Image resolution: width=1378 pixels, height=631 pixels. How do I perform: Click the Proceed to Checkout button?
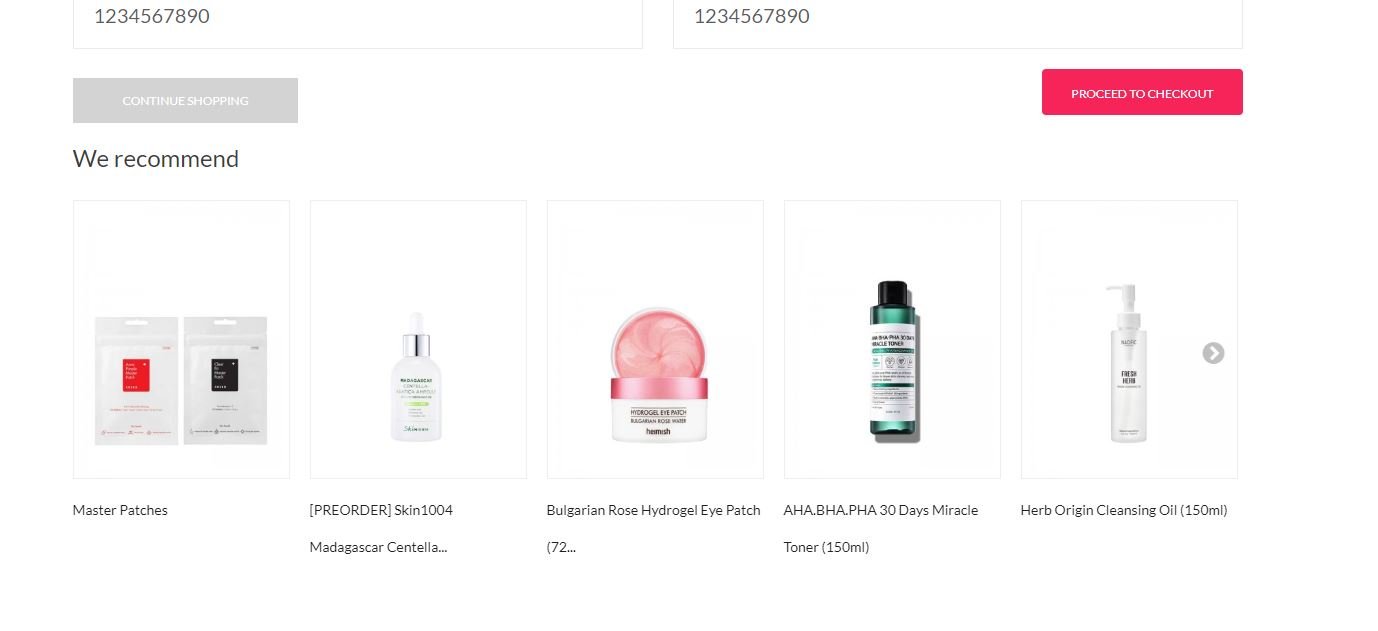(x=1142, y=92)
